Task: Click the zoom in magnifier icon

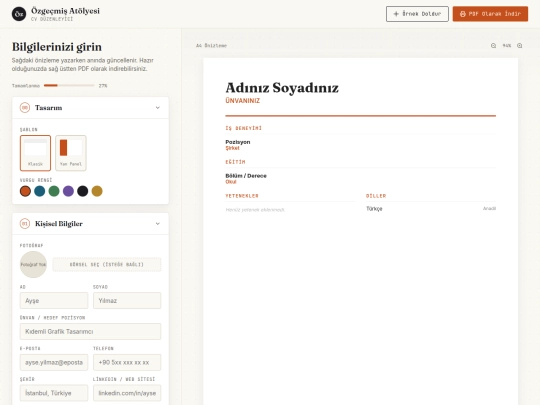Action: (x=520, y=45)
